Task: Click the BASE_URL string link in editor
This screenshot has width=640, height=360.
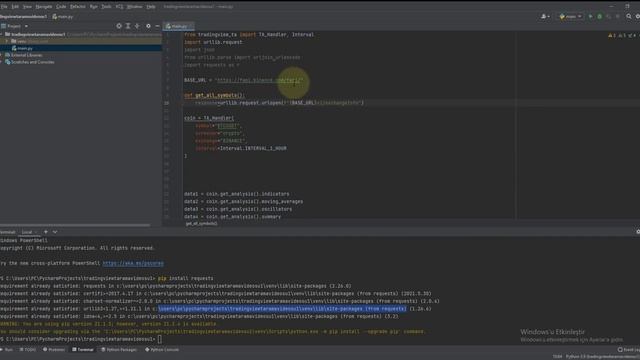Action: pyautogui.click(x=260, y=80)
